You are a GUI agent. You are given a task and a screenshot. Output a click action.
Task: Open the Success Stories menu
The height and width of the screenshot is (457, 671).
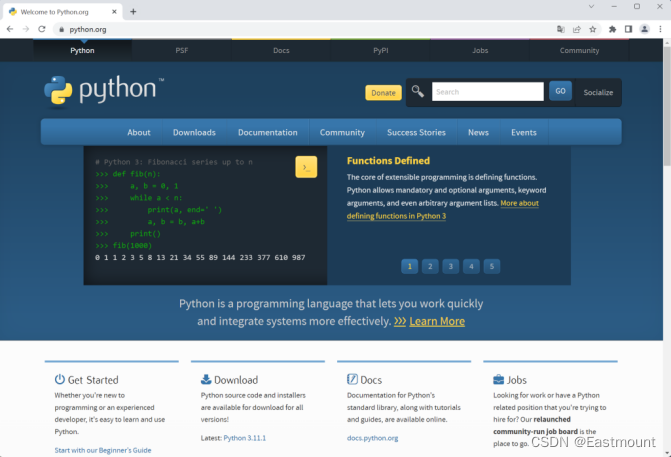(x=416, y=133)
